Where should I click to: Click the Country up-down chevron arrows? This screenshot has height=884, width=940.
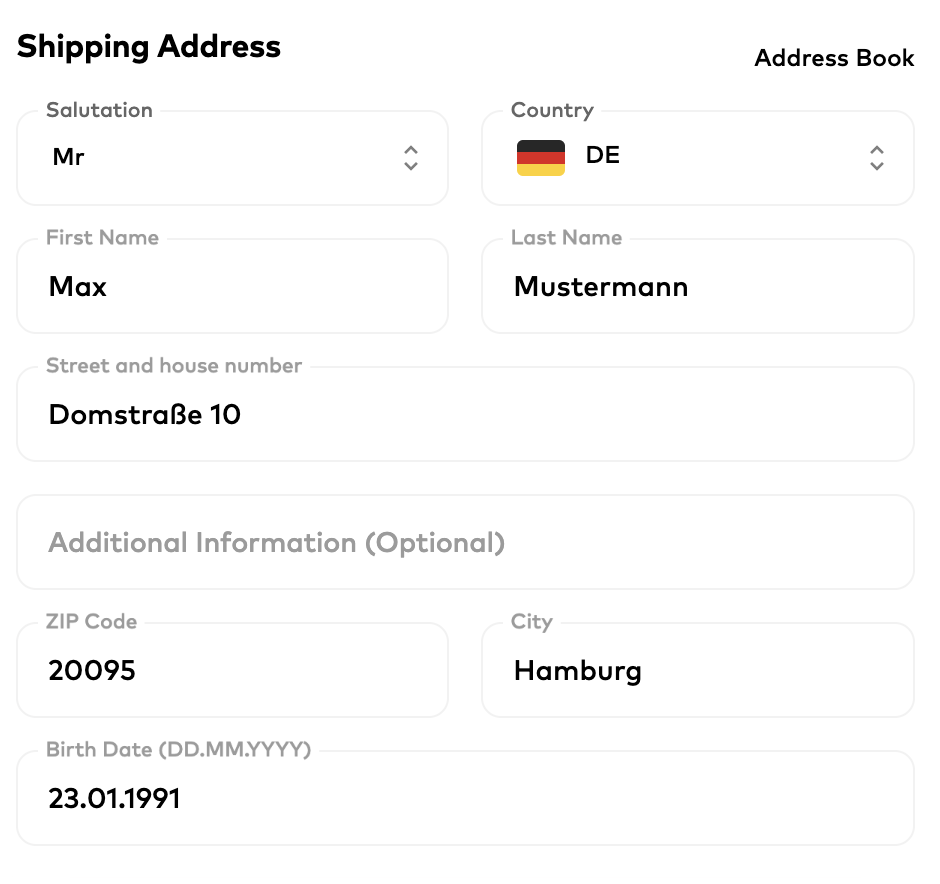877,158
